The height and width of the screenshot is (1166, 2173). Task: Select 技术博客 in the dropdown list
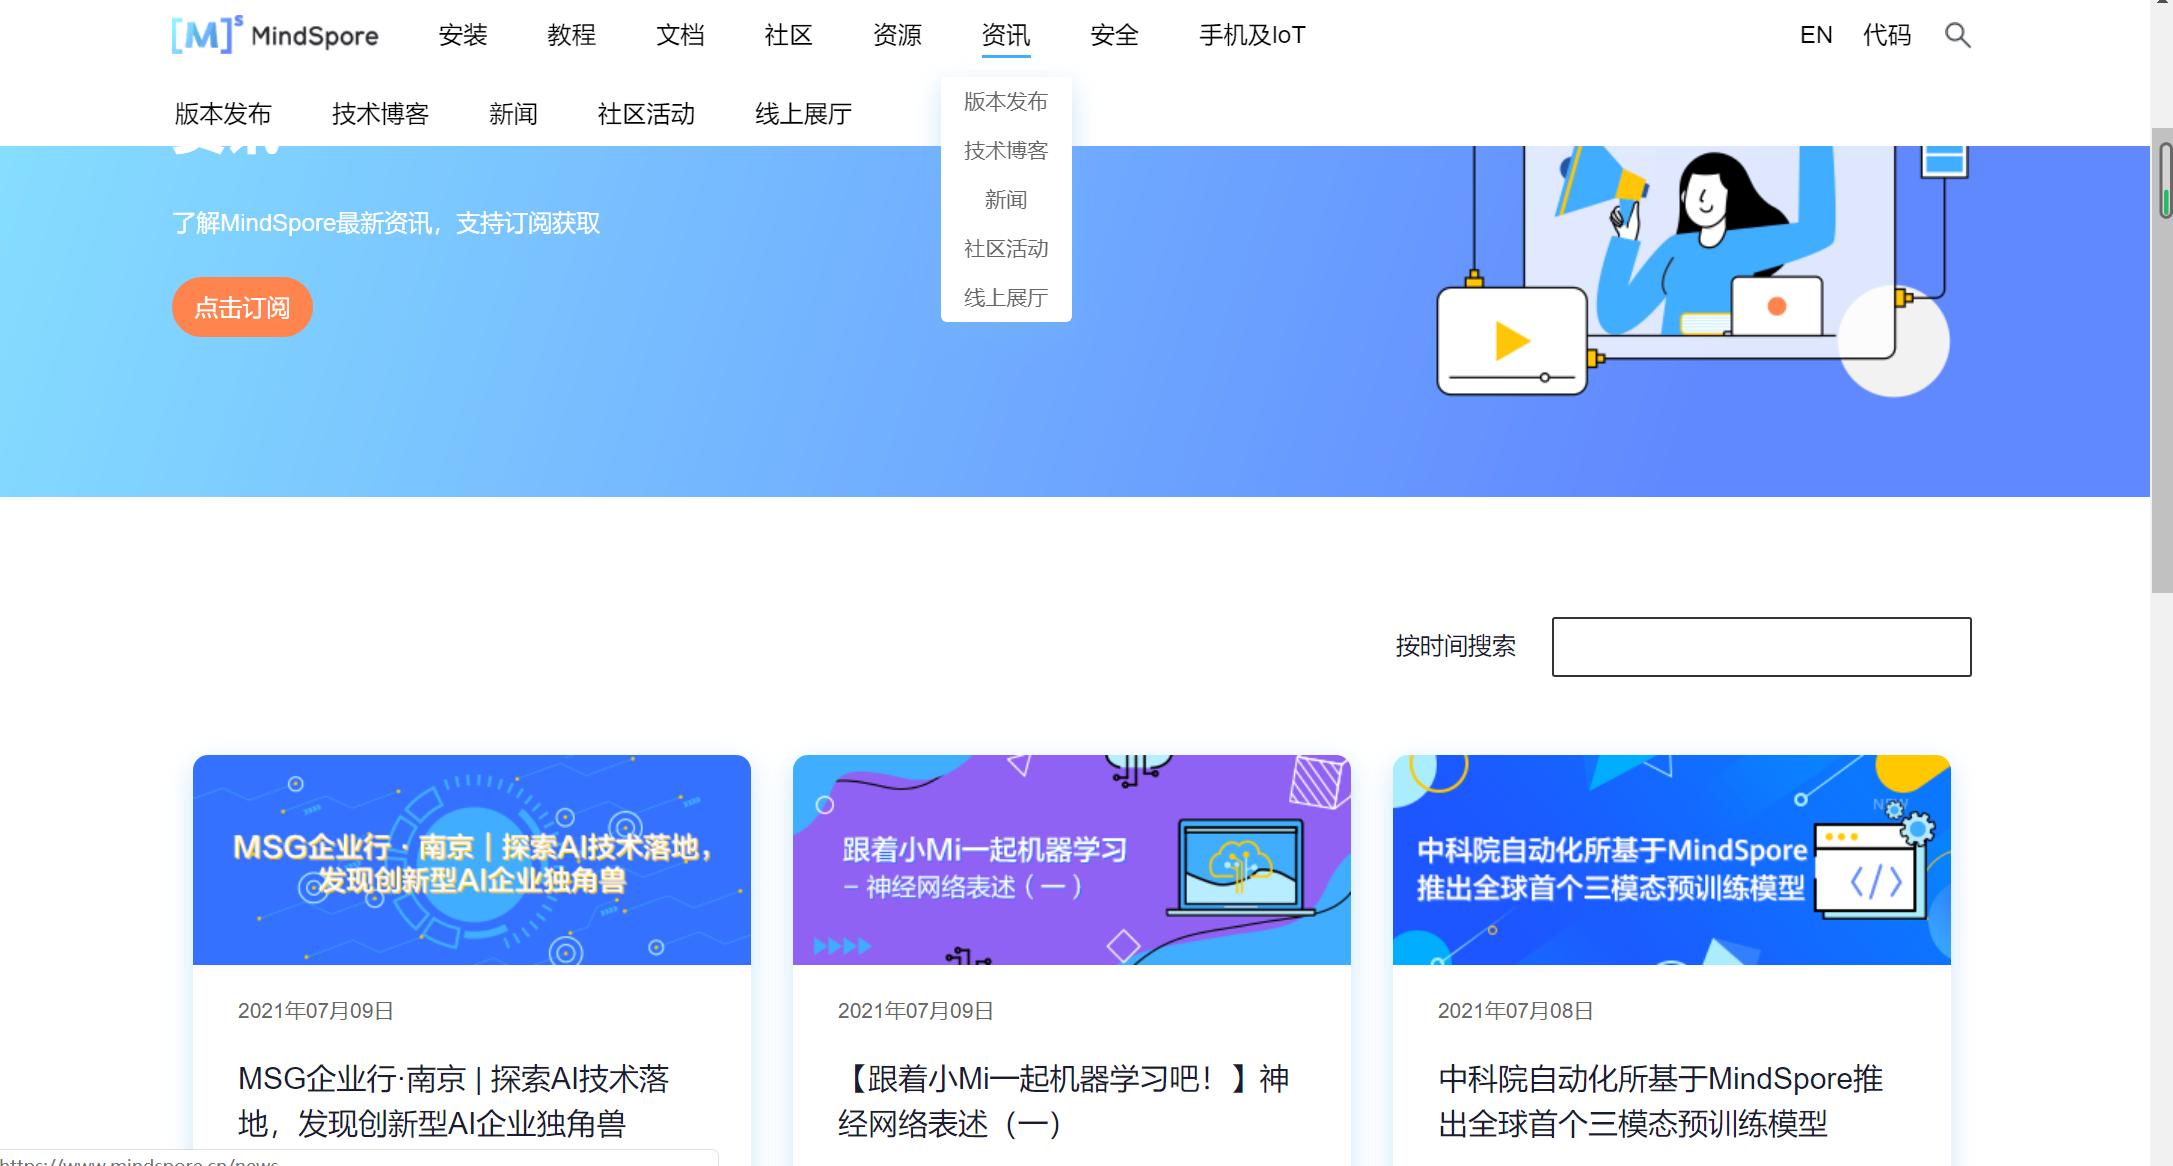tap(1005, 151)
